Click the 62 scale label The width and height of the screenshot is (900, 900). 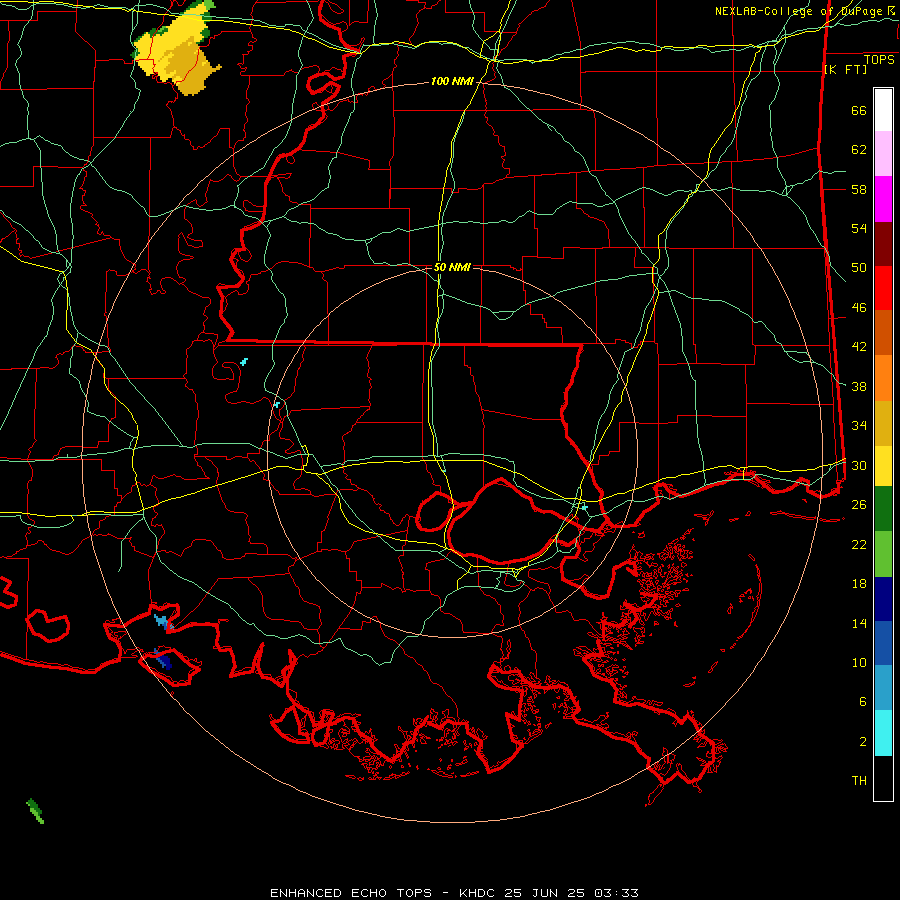tap(859, 149)
